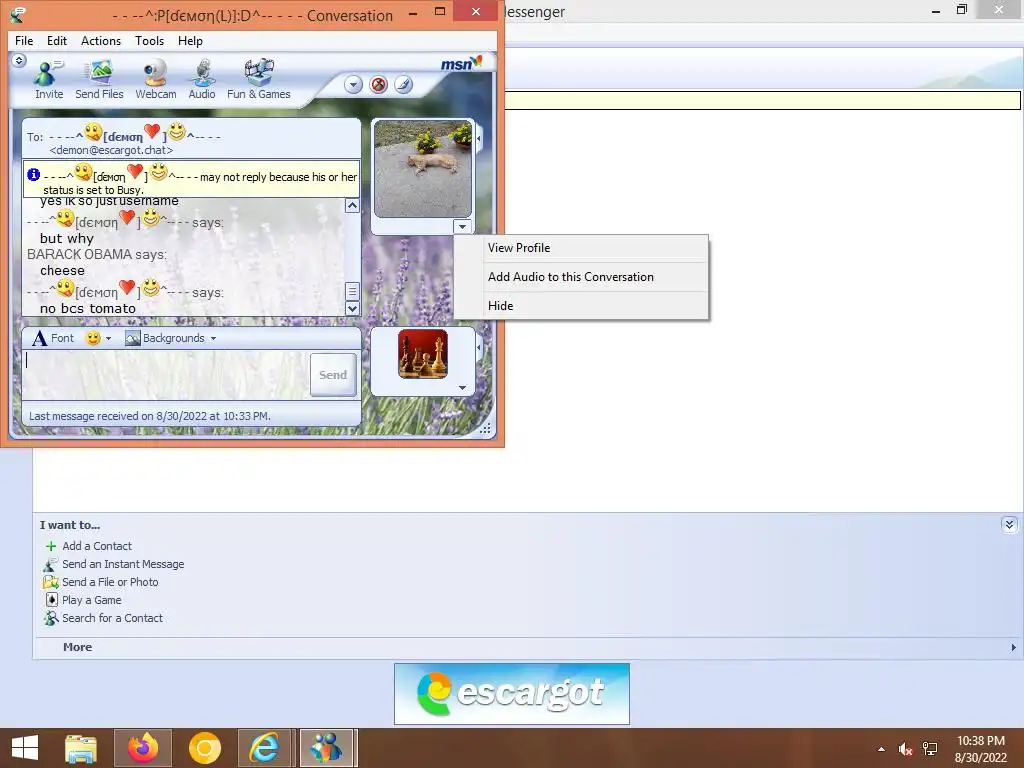Collapse my display picture side arrow
The height and width of the screenshot is (768, 1024).
click(479, 347)
